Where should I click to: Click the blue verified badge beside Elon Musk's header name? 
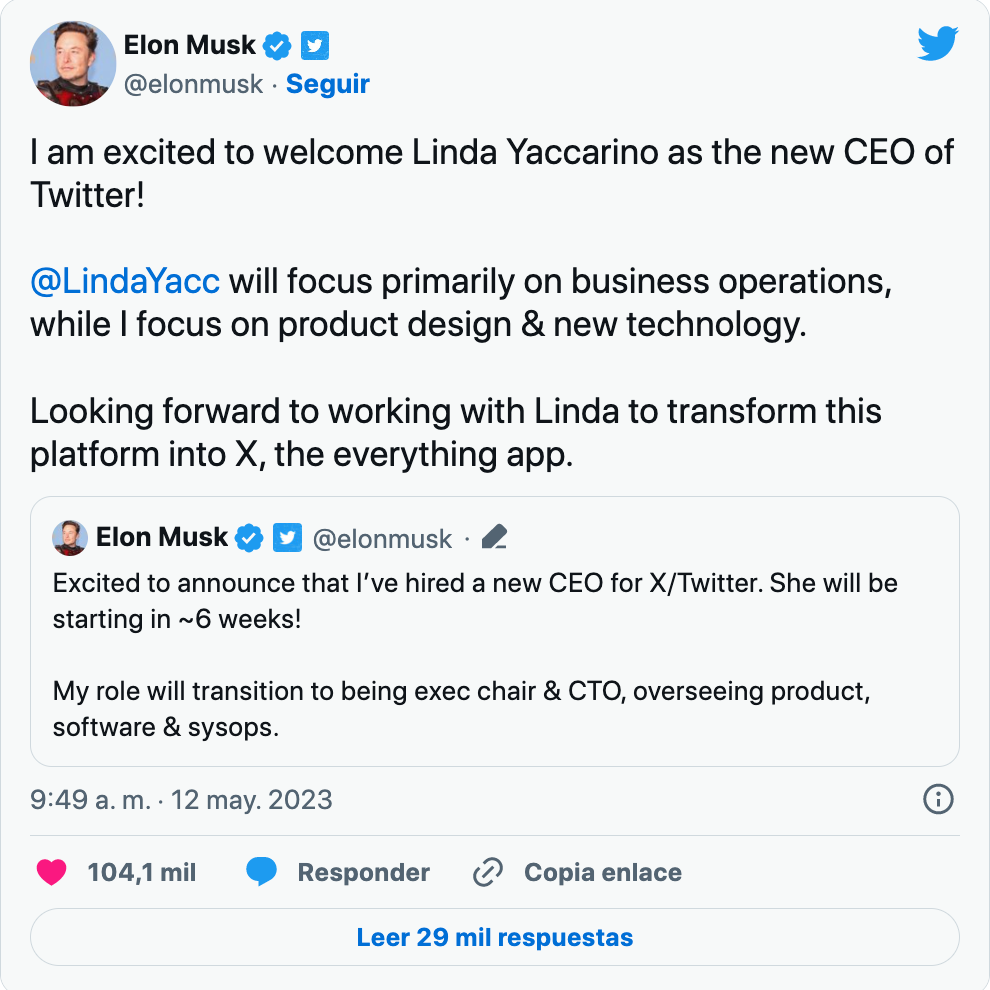pos(277,45)
